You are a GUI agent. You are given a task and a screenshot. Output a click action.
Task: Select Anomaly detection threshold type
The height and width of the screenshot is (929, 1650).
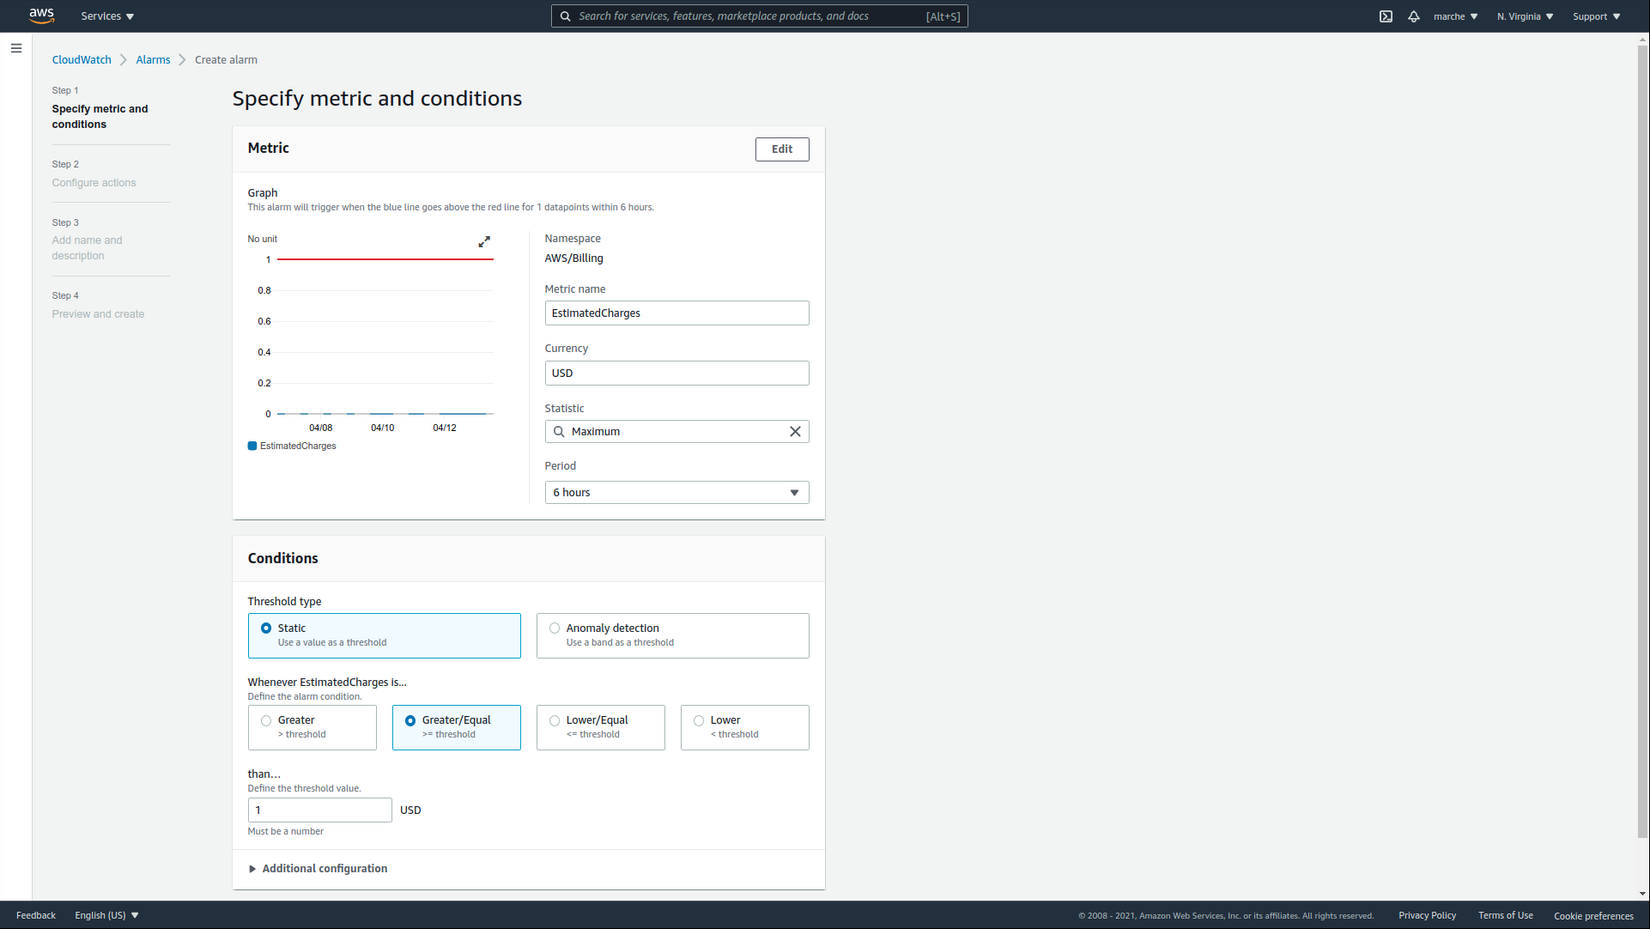672,636
